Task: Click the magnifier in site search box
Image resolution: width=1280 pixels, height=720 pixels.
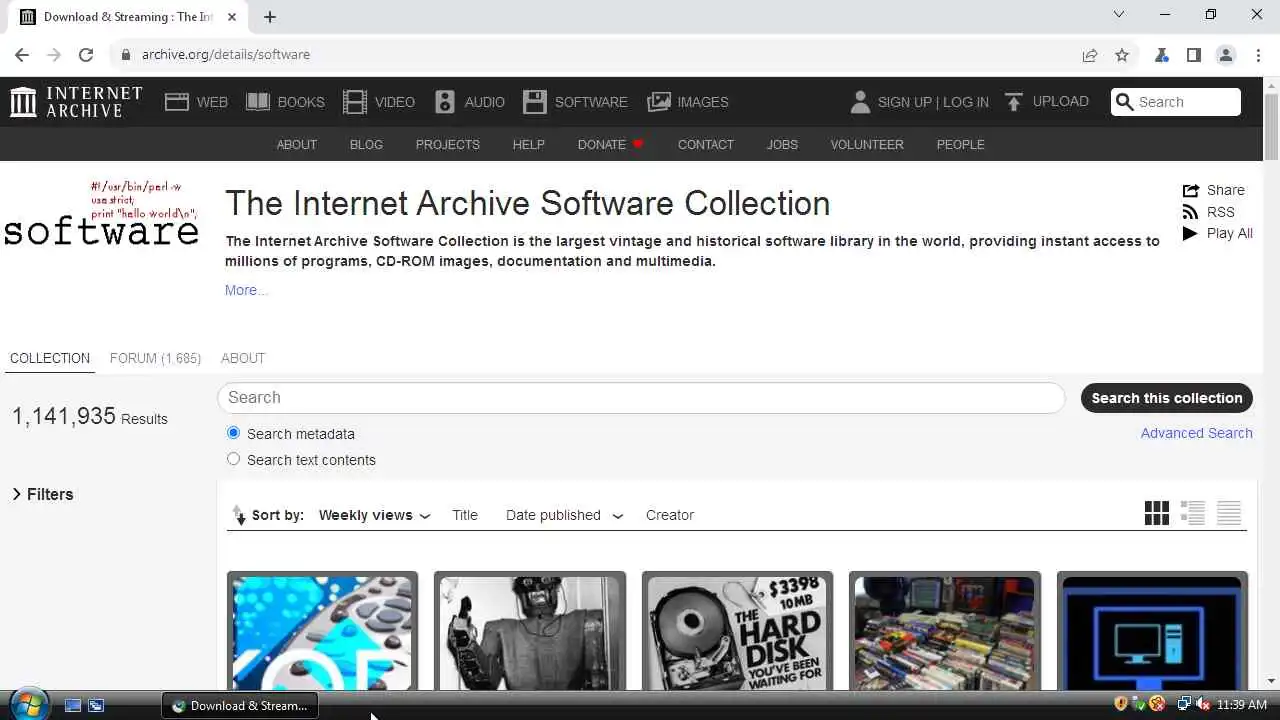Action: (x=1125, y=101)
